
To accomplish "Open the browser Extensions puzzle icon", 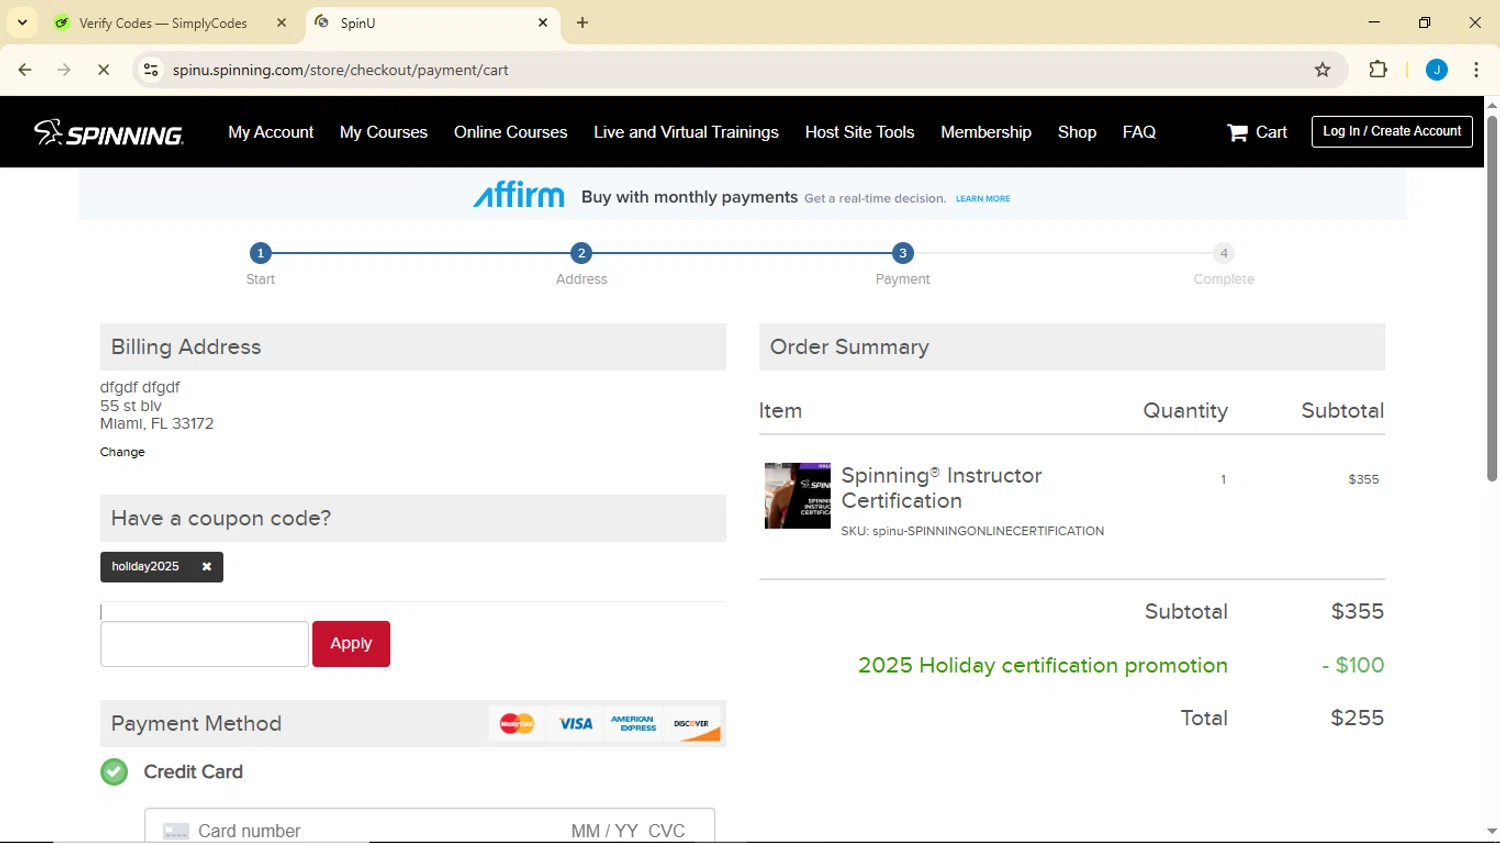I will pos(1378,70).
